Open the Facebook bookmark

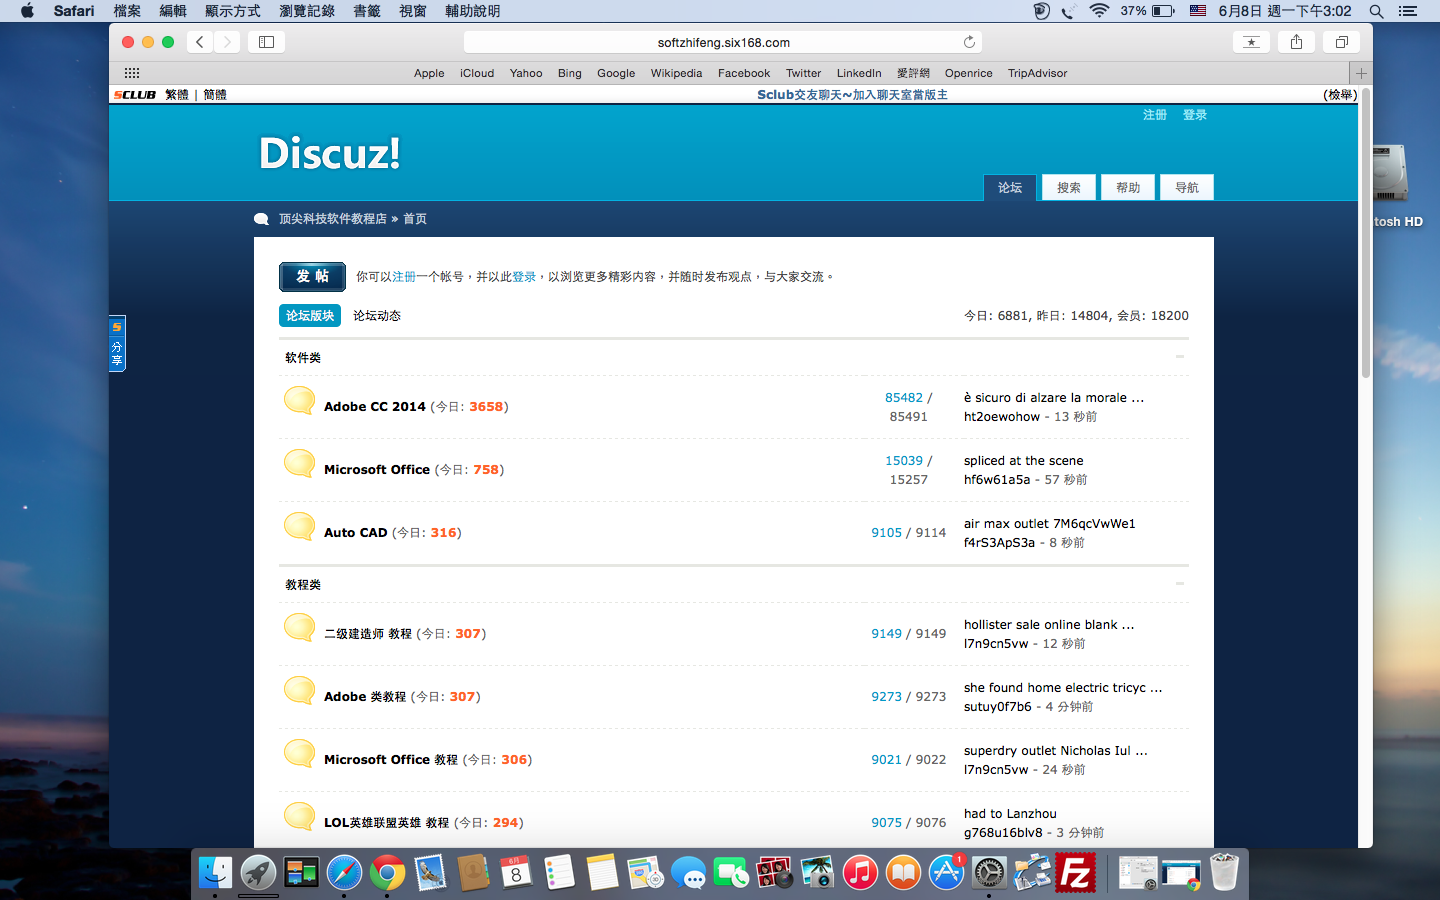[744, 73]
